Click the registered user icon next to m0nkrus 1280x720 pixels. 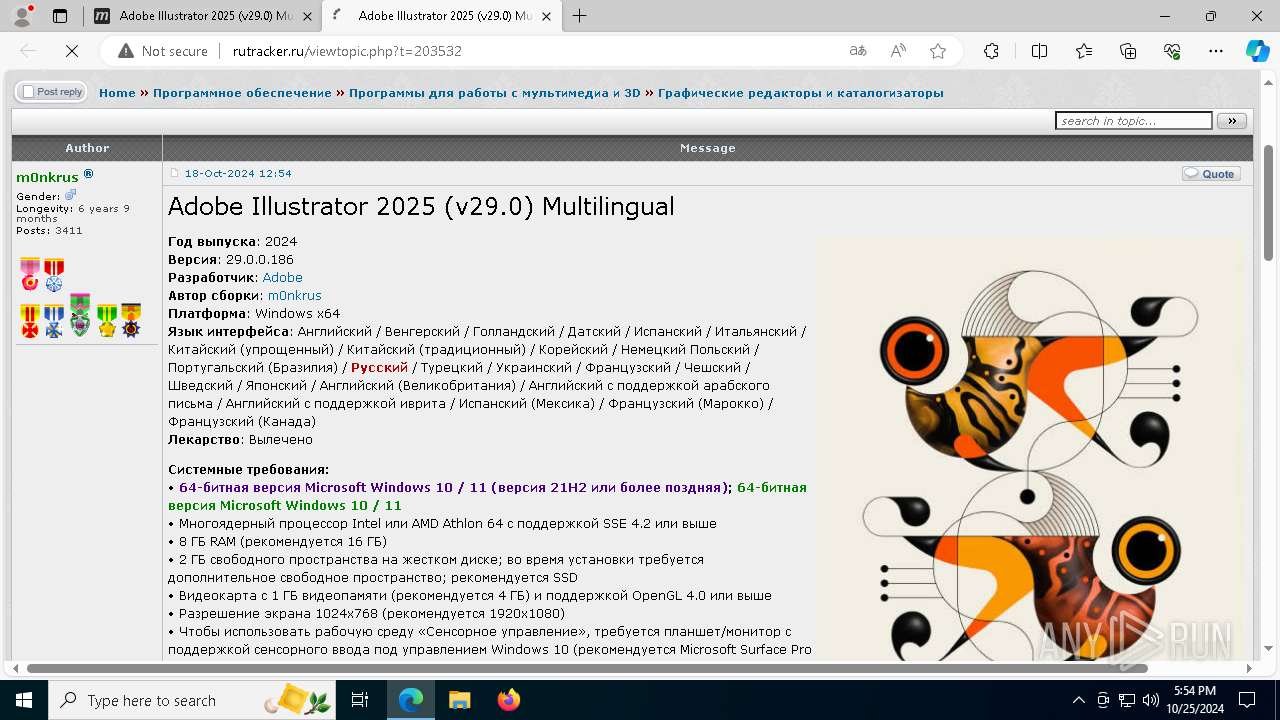pos(89,174)
